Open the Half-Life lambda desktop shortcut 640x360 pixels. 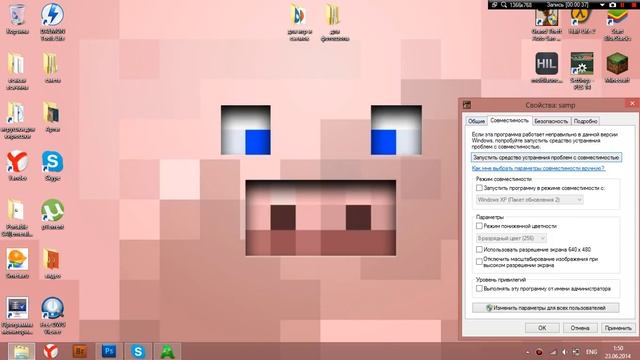coord(582,18)
